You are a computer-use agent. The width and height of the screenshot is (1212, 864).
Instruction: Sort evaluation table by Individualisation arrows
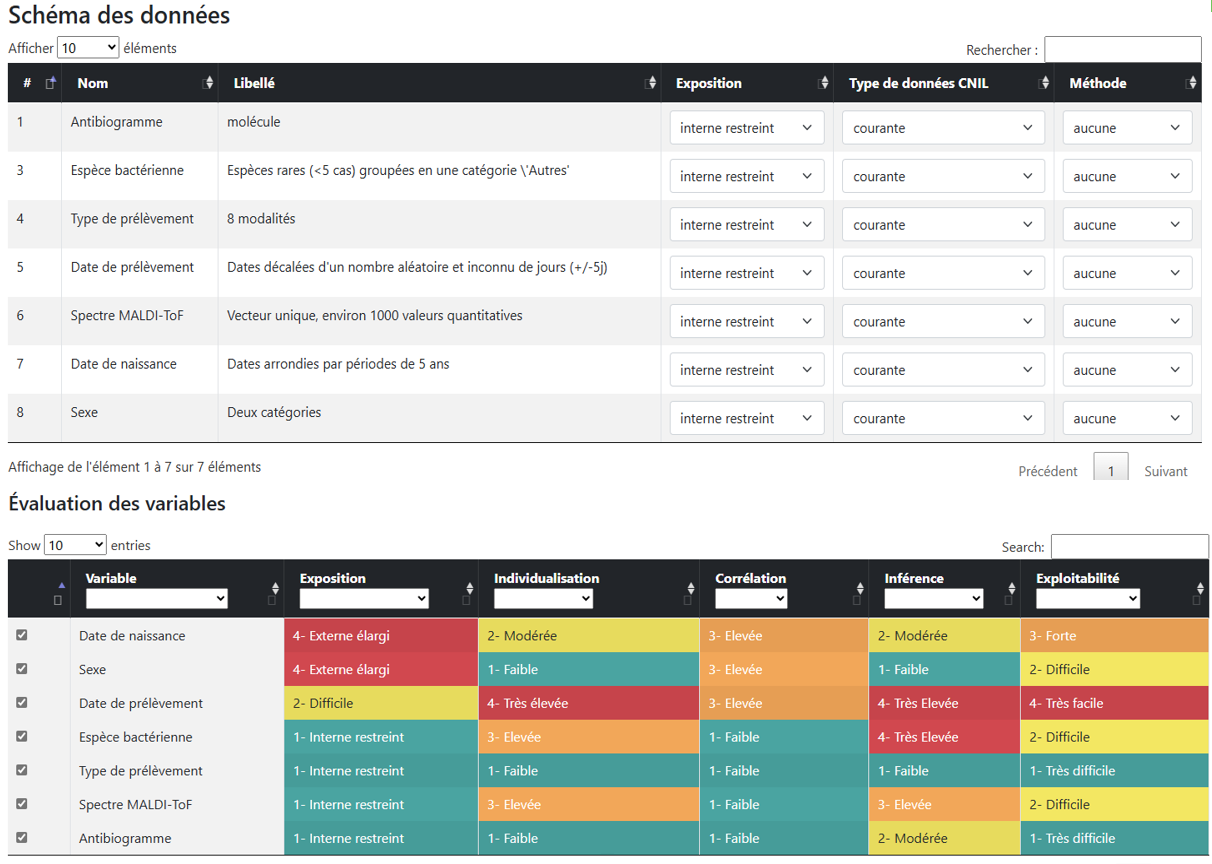[x=691, y=588]
